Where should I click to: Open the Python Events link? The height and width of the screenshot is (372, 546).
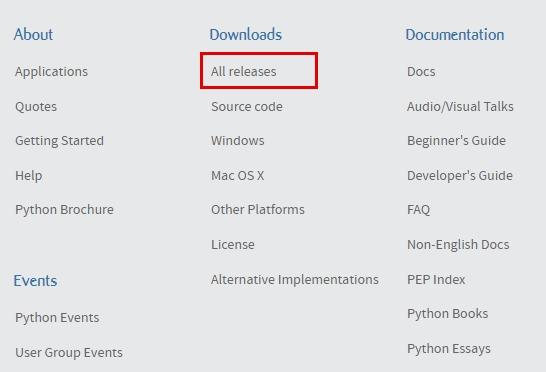(57, 318)
